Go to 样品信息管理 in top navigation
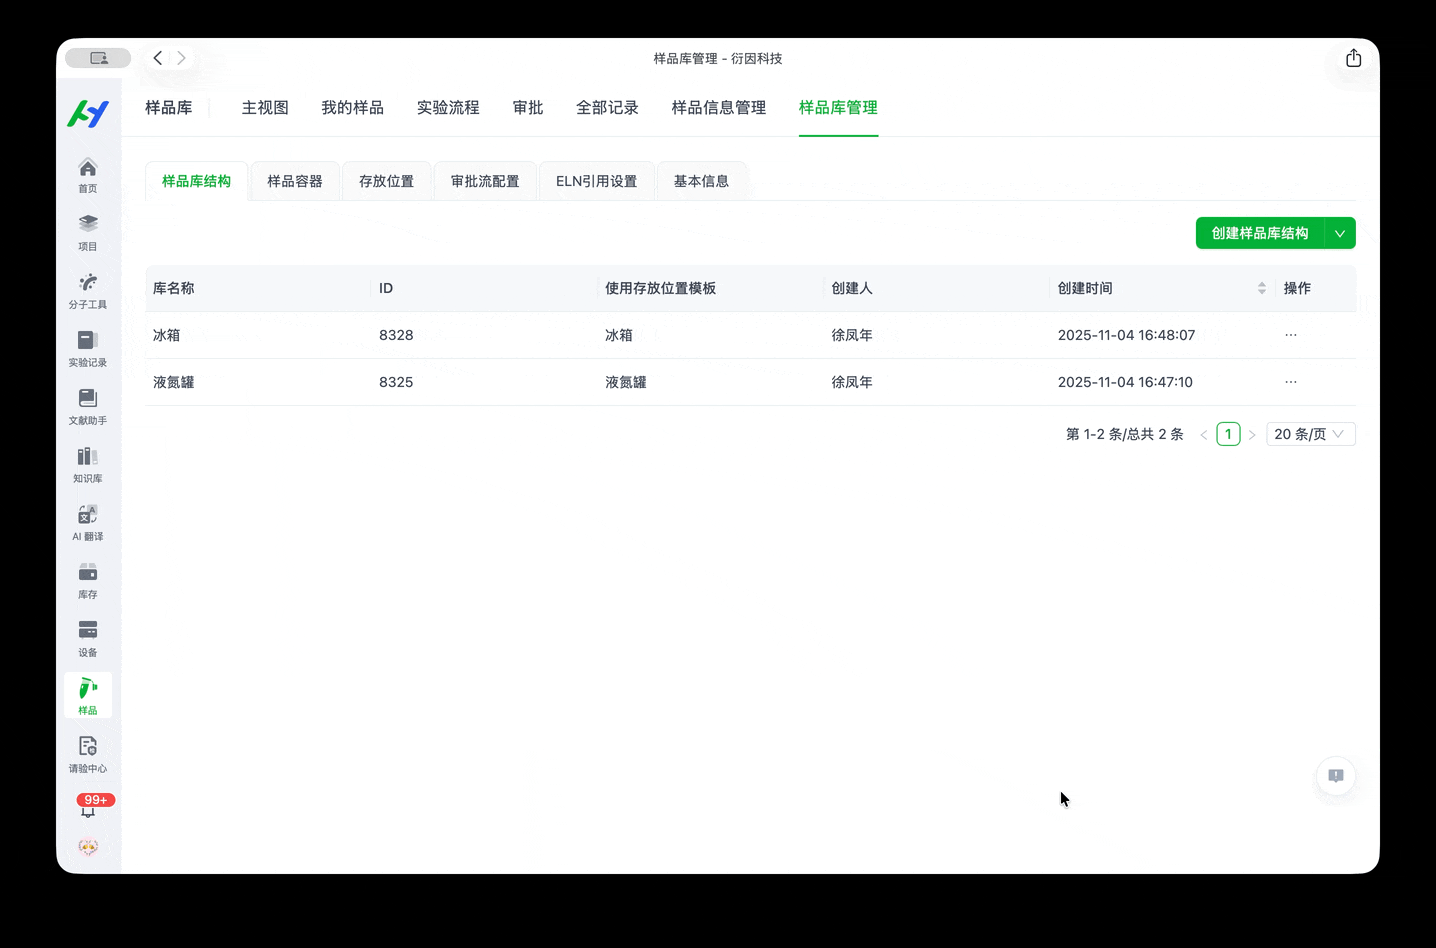1436x948 pixels. 718,107
